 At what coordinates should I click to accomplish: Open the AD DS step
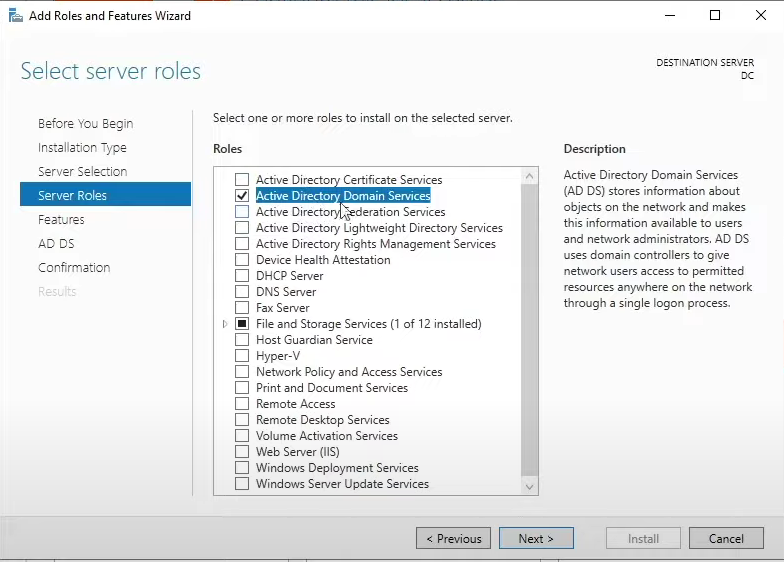56,244
